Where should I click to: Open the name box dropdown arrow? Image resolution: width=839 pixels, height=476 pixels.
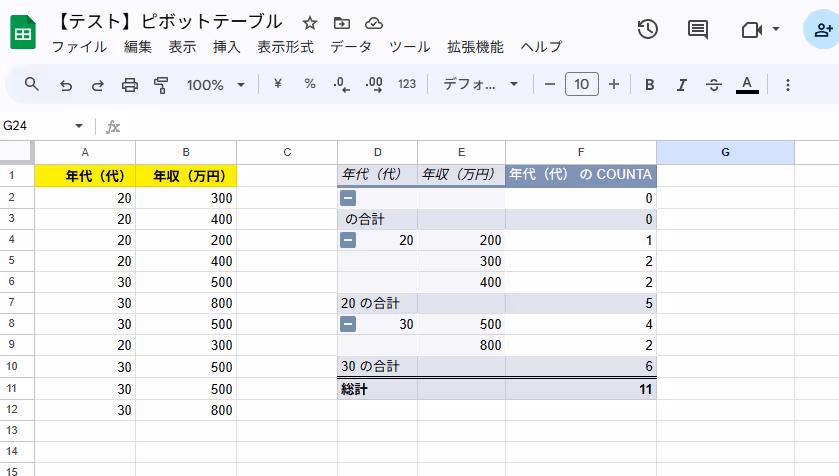(x=79, y=126)
